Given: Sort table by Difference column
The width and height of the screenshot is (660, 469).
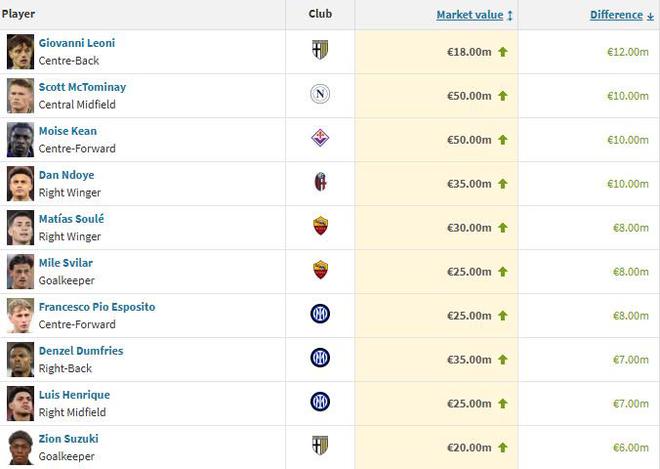Looking at the screenshot, I should pyautogui.click(x=615, y=15).
